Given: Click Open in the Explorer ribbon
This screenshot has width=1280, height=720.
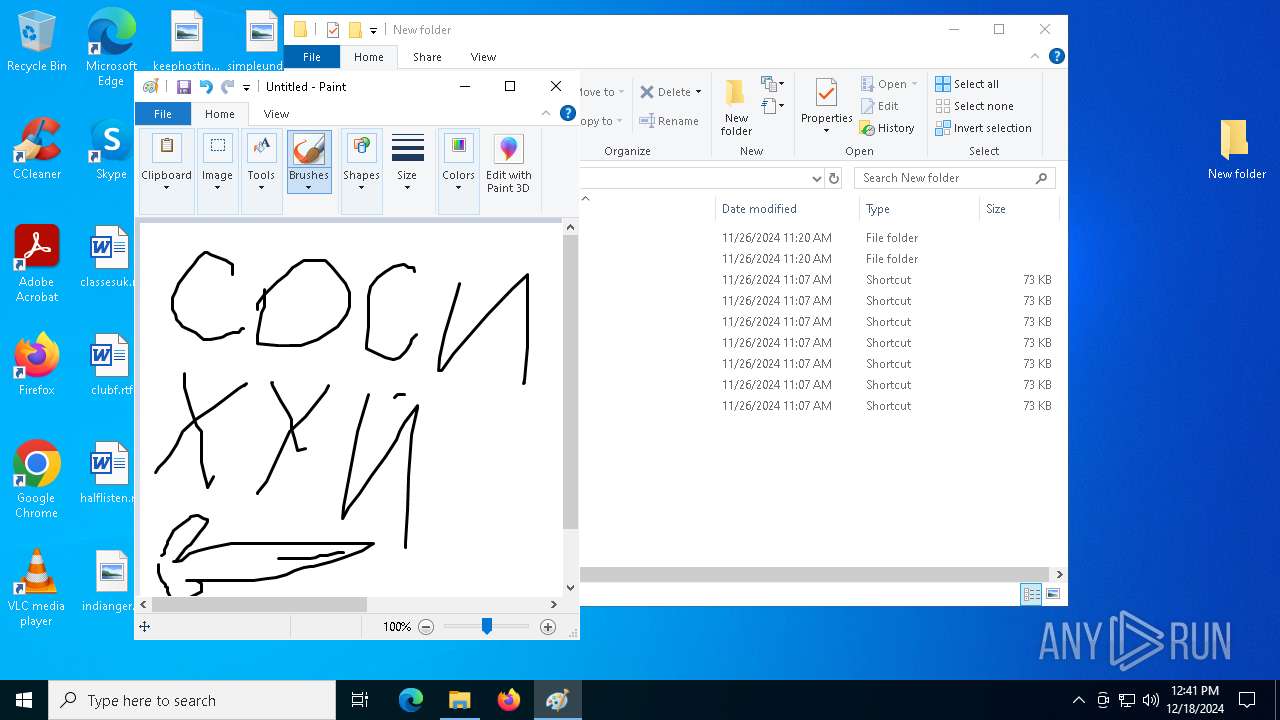Looking at the screenshot, I should 884,84.
